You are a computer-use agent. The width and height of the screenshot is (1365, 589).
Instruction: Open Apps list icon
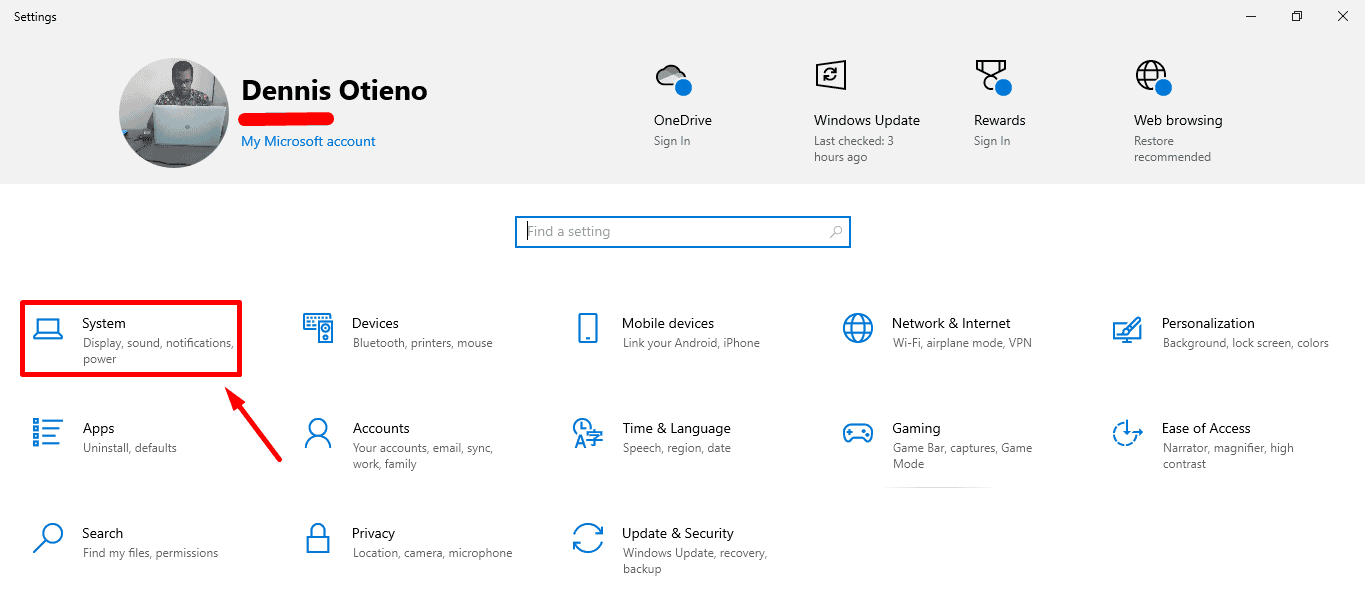coord(48,432)
